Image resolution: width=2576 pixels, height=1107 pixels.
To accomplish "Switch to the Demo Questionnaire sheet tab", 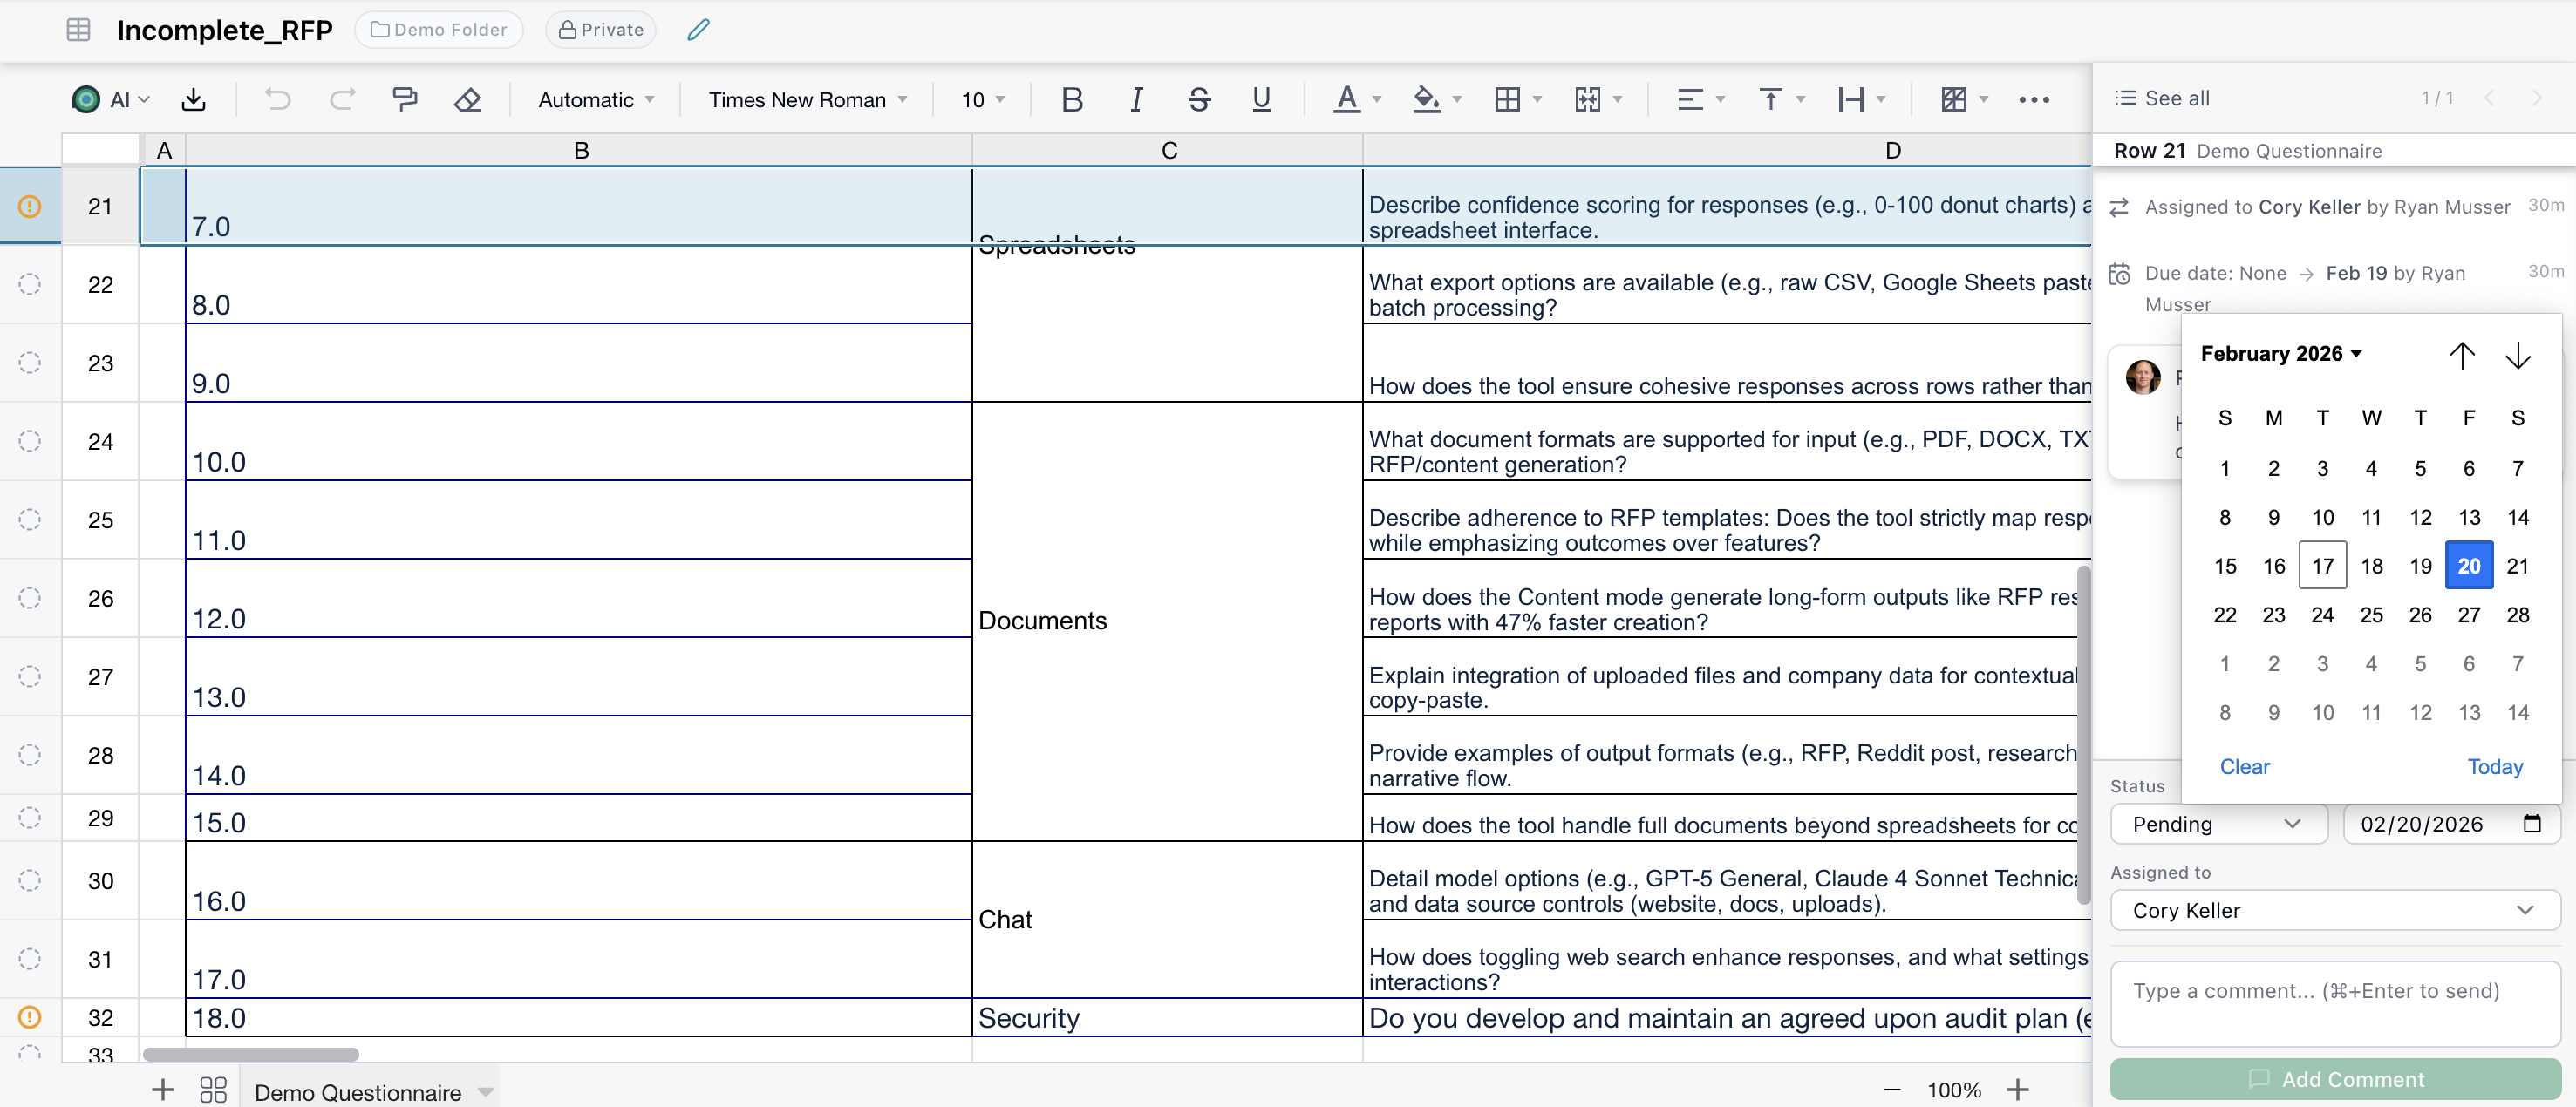I will click(359, 1091).
